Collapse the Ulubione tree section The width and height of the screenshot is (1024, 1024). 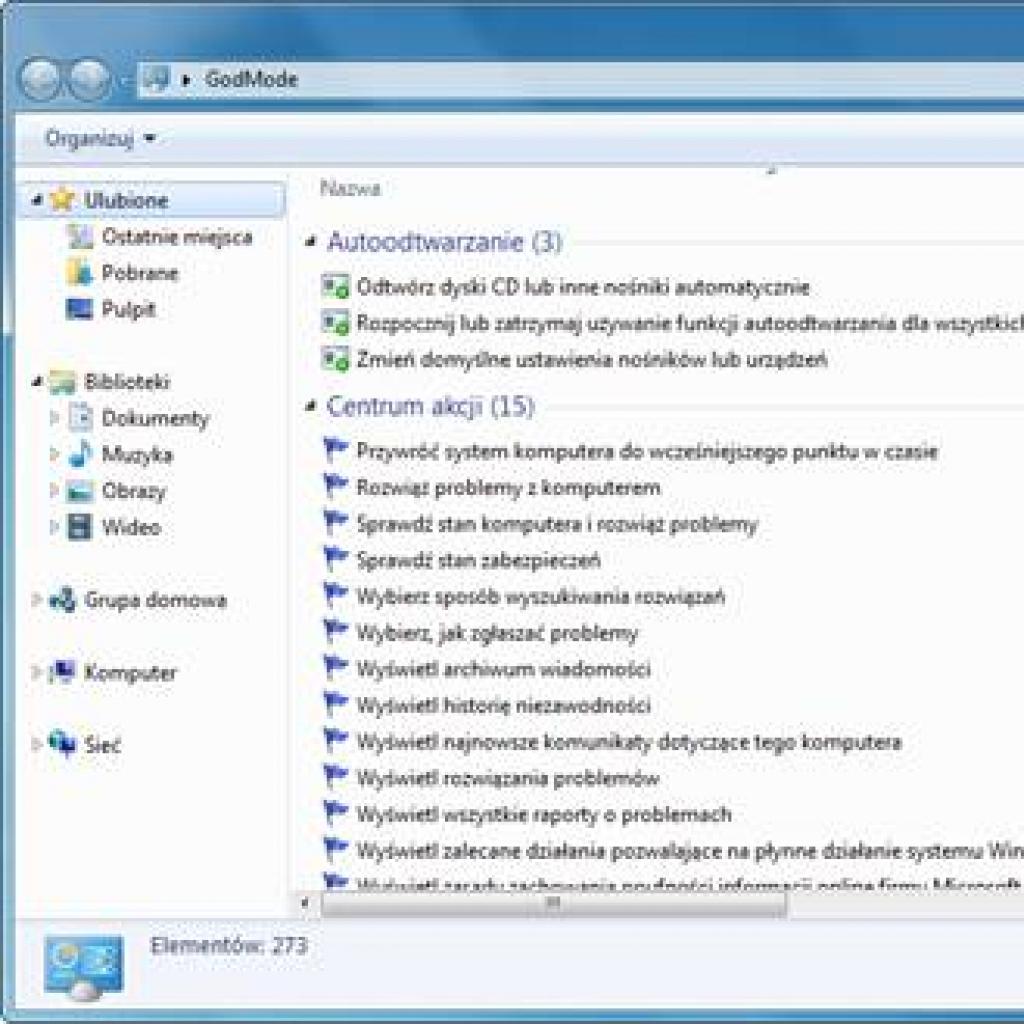point(38,200)
